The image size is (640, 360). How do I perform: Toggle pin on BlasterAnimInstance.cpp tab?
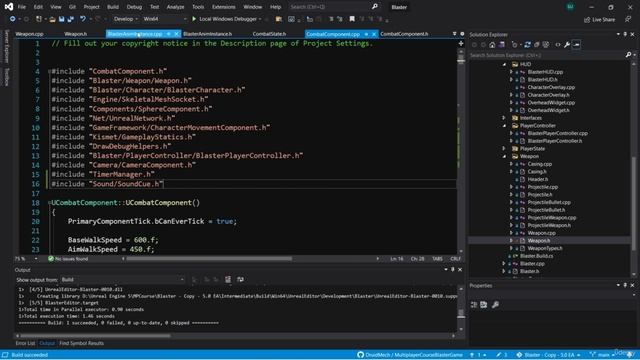[x=169, y=34]
